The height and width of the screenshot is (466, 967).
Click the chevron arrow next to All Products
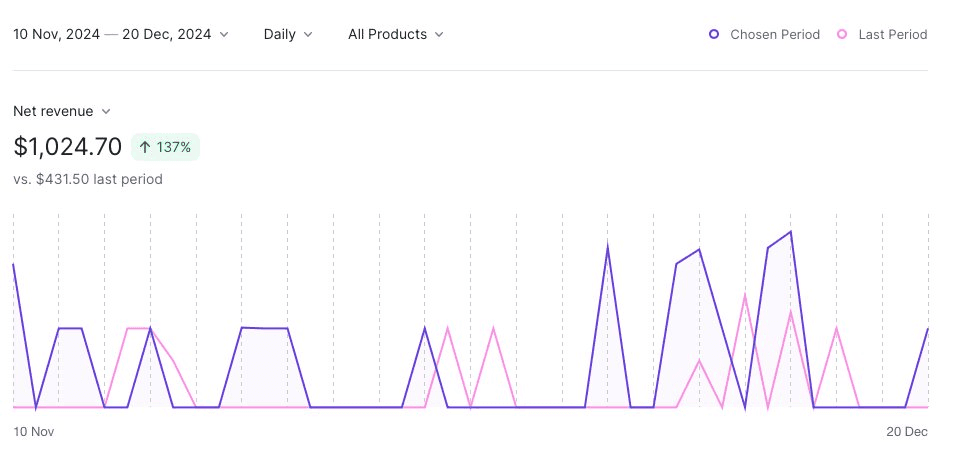(439, 35)
